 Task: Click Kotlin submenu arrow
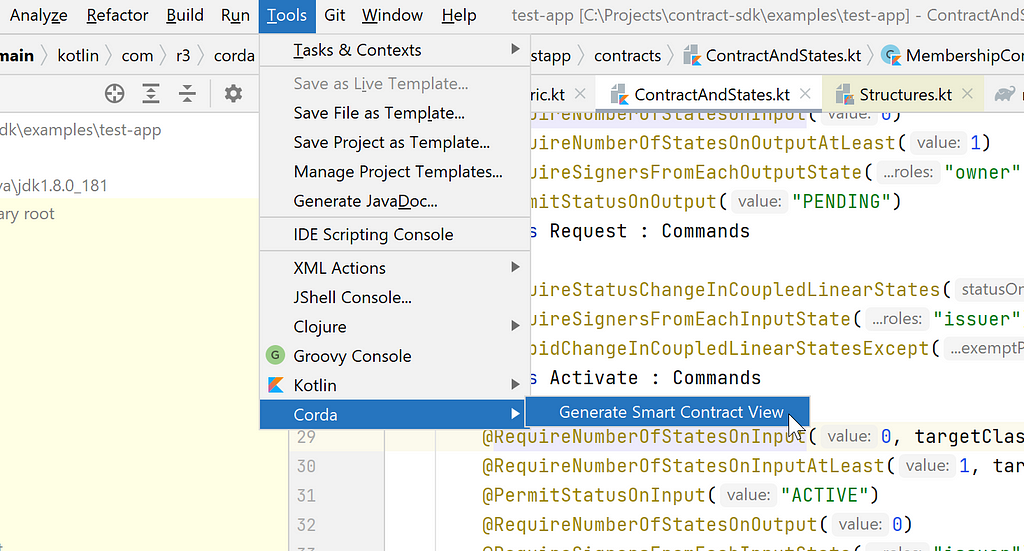pos(515,385)
